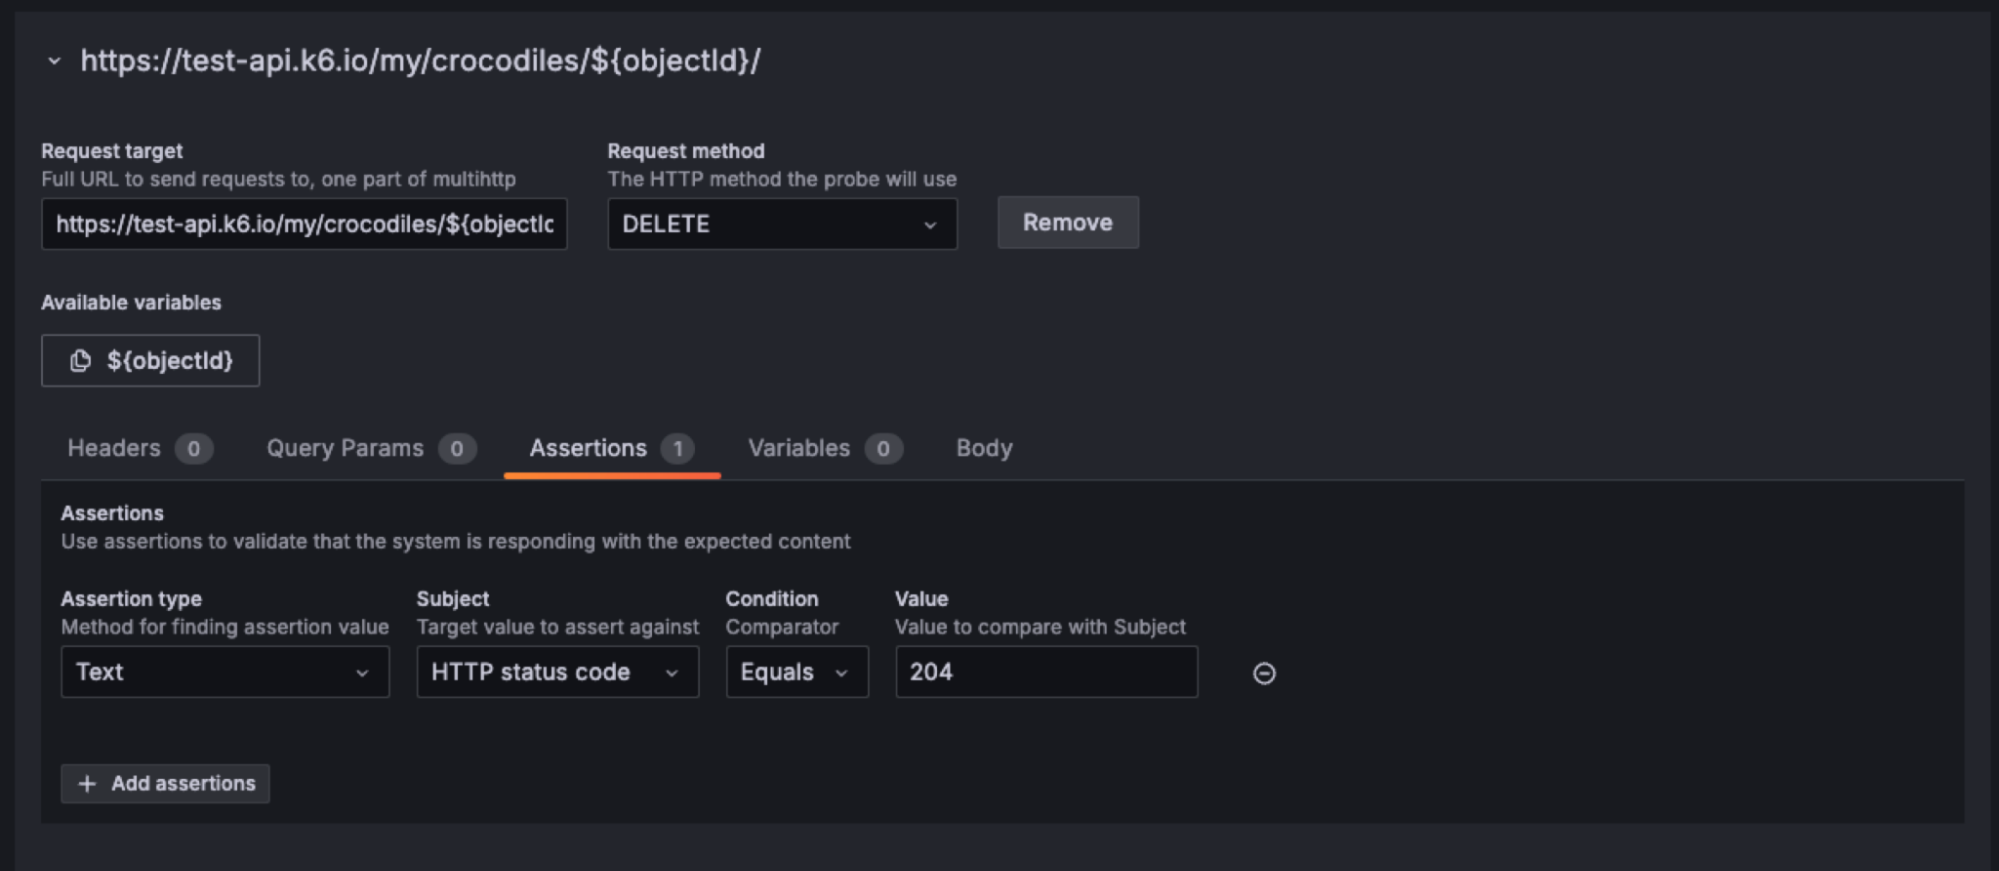Remove the assertion via the minus icon
Viewport: 1999px width, 871px height.
coord(1264,673)
